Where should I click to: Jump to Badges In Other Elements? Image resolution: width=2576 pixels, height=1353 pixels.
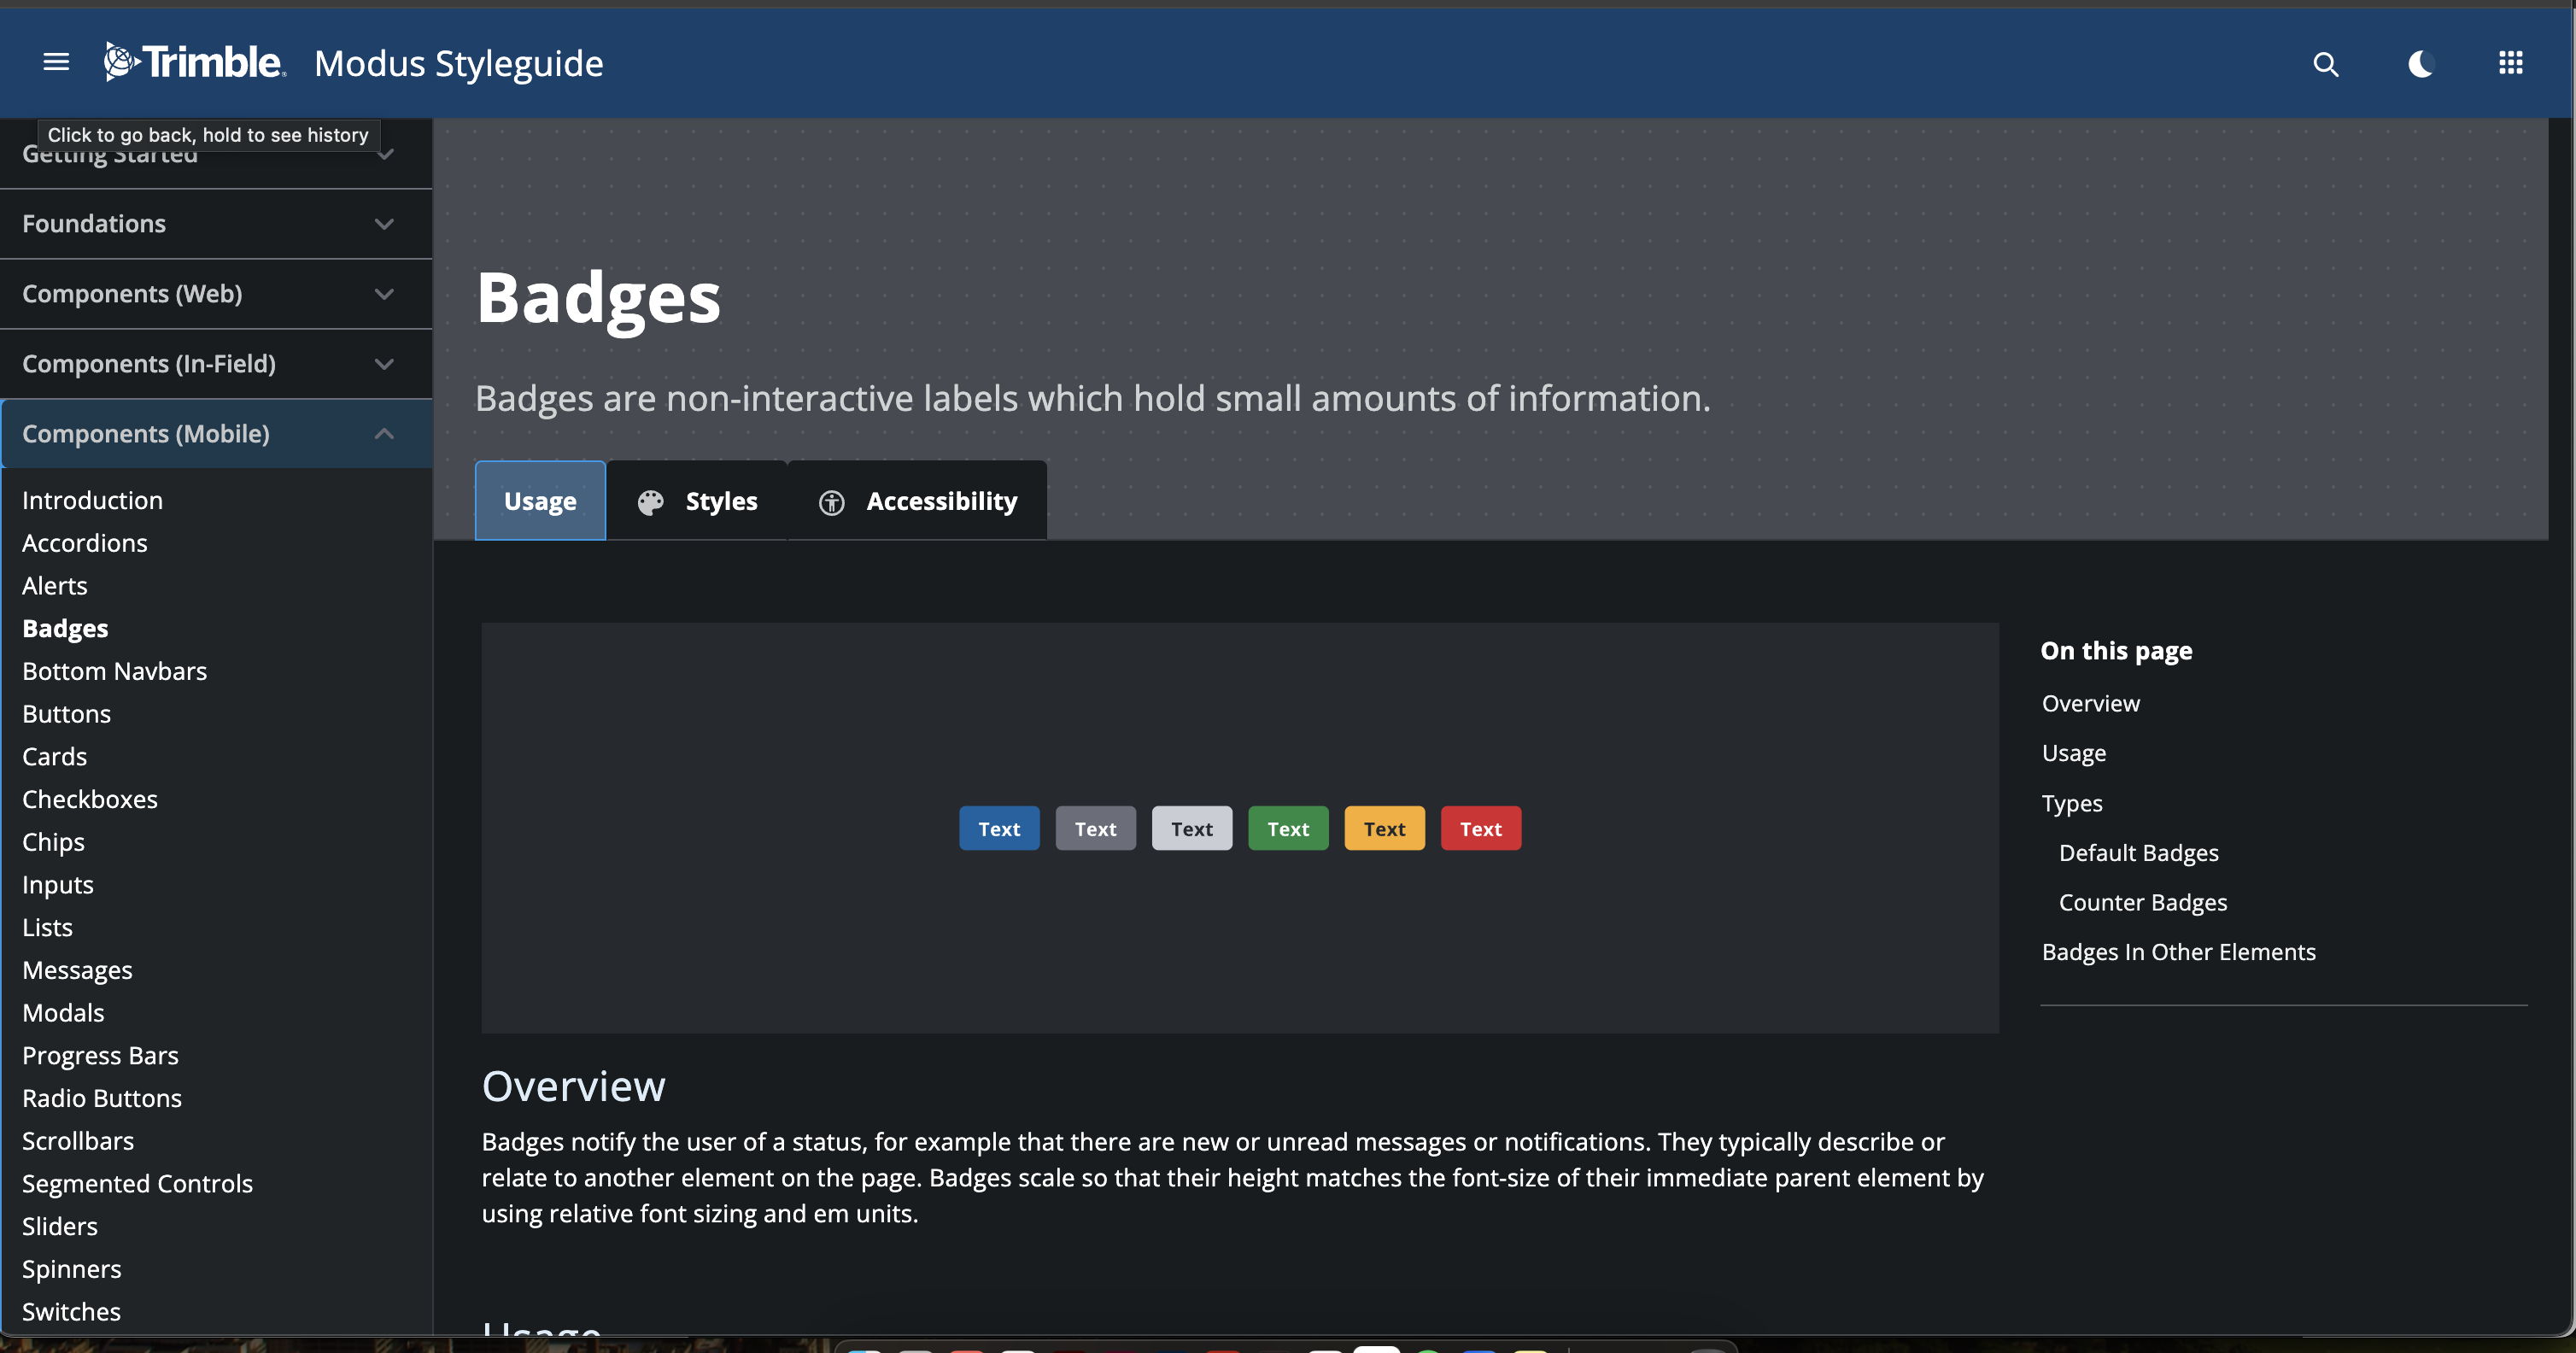click(2178, 952)
